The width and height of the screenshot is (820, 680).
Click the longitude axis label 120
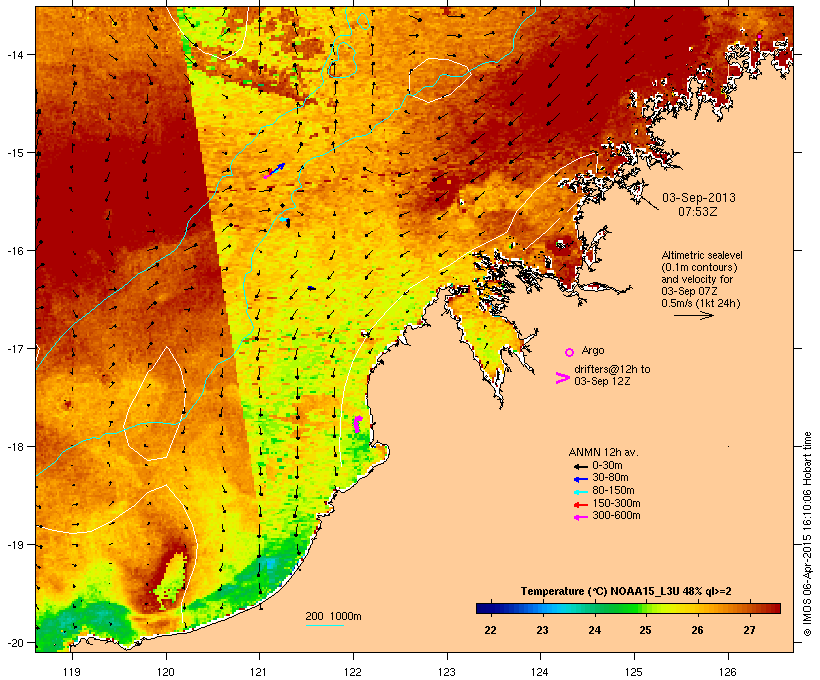[166, 672]
